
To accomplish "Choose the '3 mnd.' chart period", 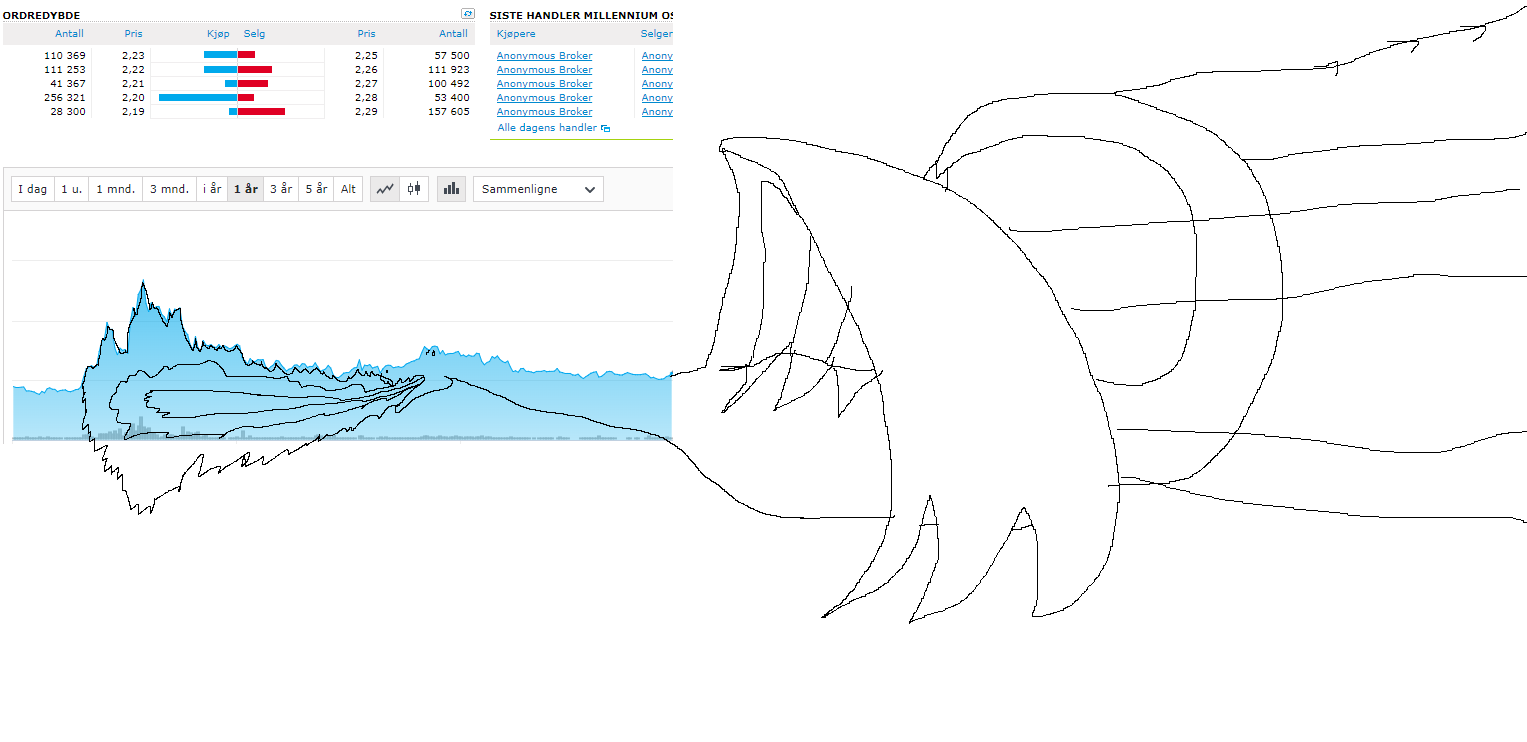I will 169,189.
